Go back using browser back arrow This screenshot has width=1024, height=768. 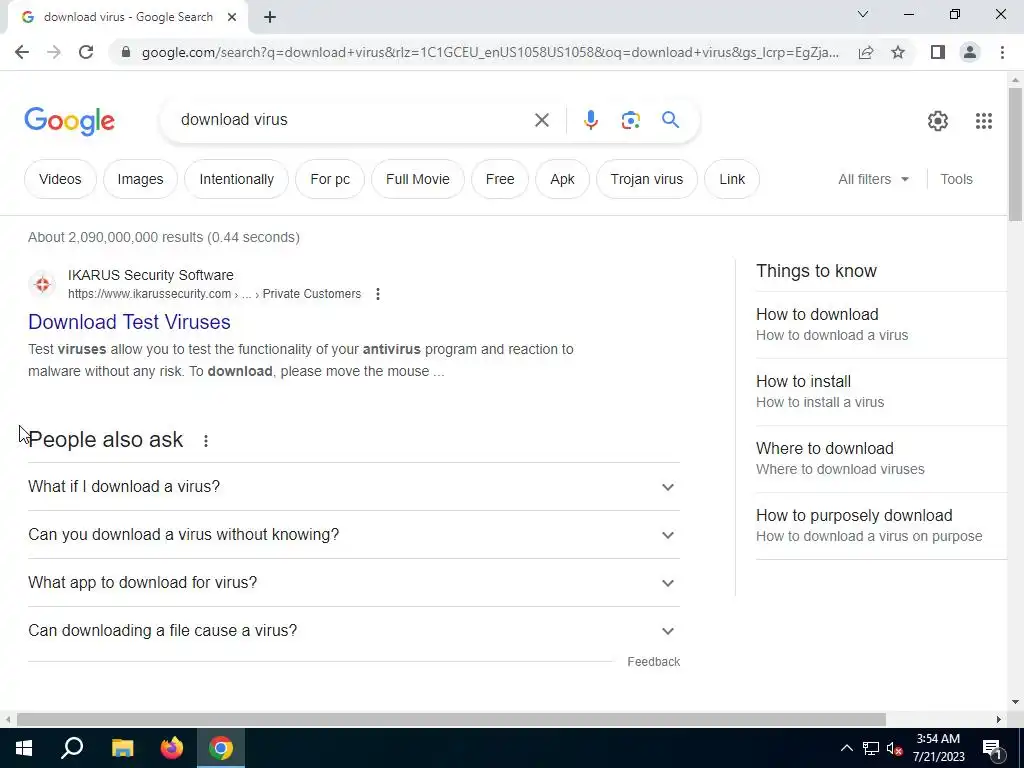22,52
